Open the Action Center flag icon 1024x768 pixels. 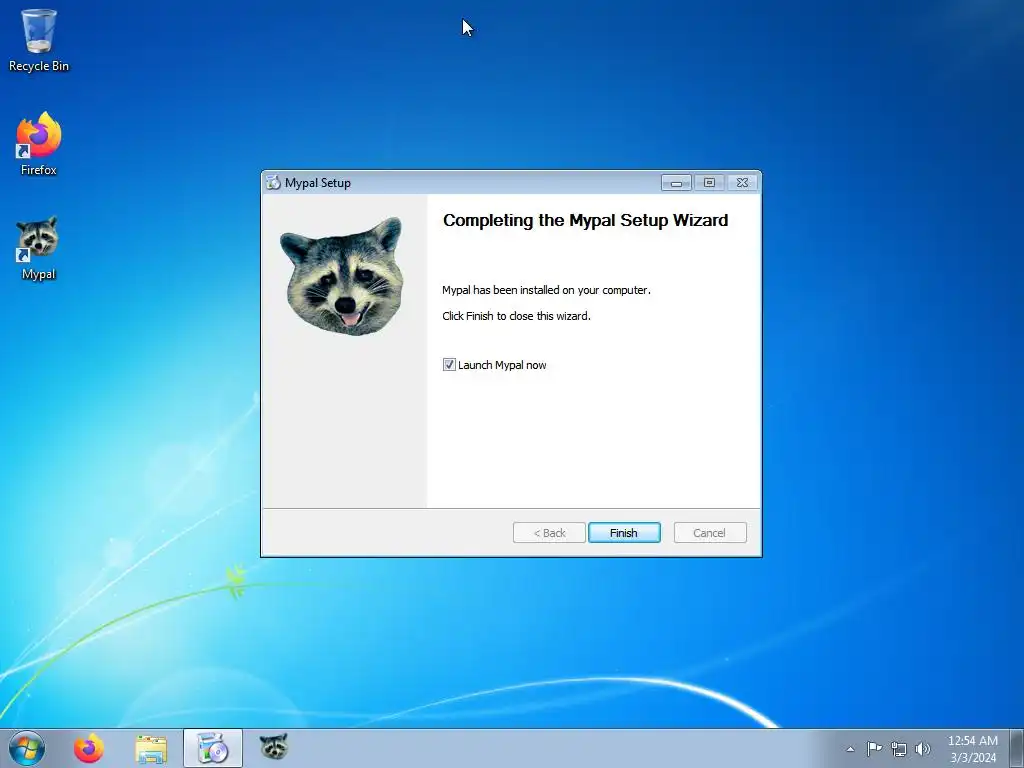874,748
